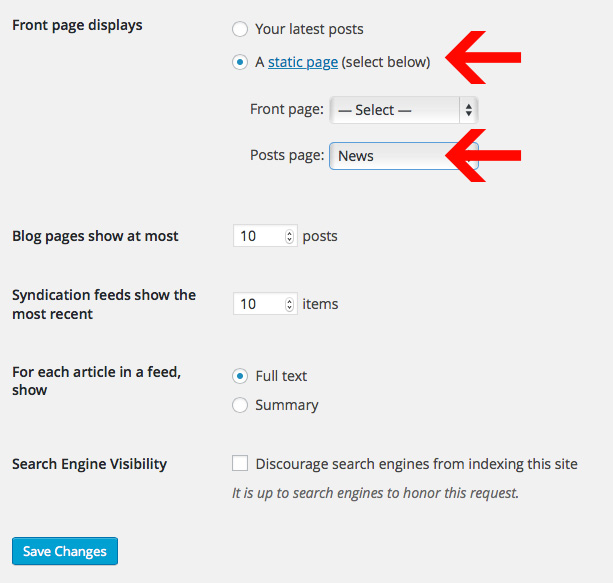Click the 'Discourage search engines from indexing' label
This screenshot has height=583, width=613.
[x=416, y=464]
